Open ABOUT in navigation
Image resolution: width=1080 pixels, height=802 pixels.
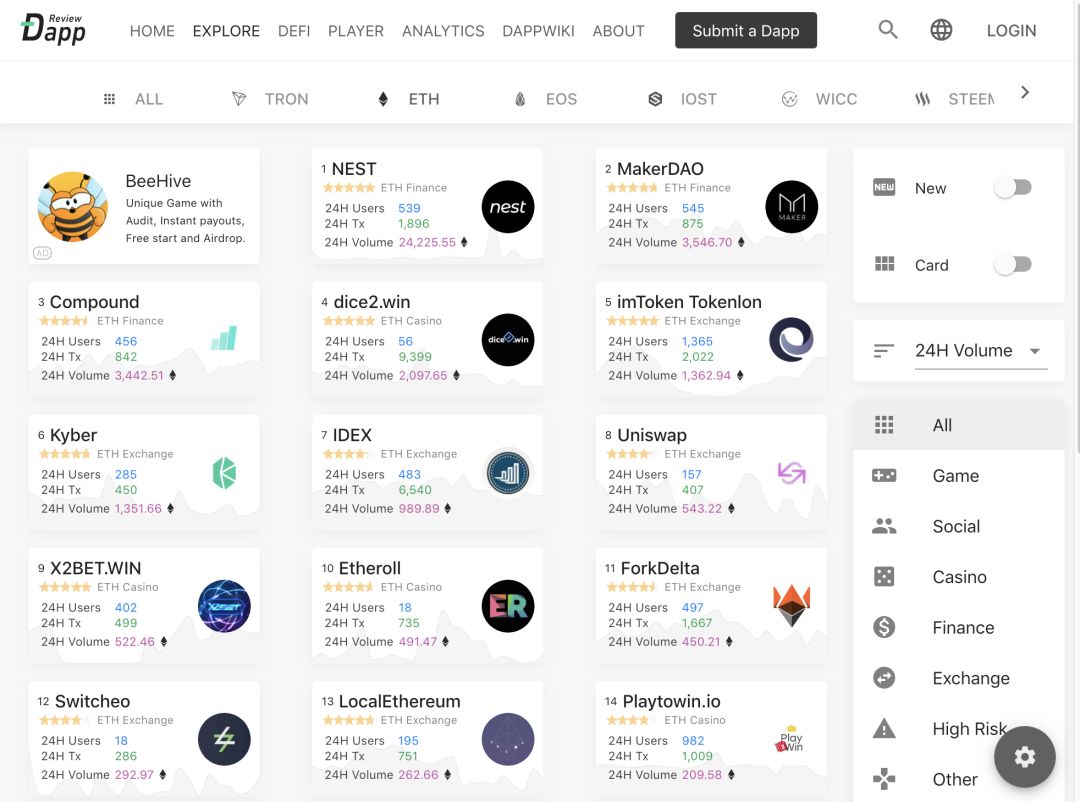[x=619, y=31]
